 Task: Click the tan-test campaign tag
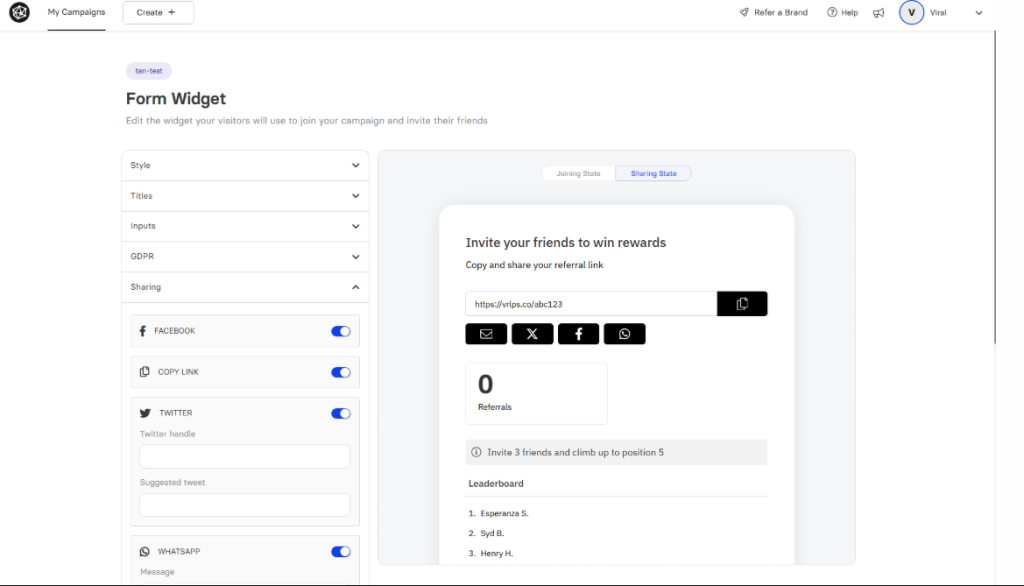click(148, 71)
